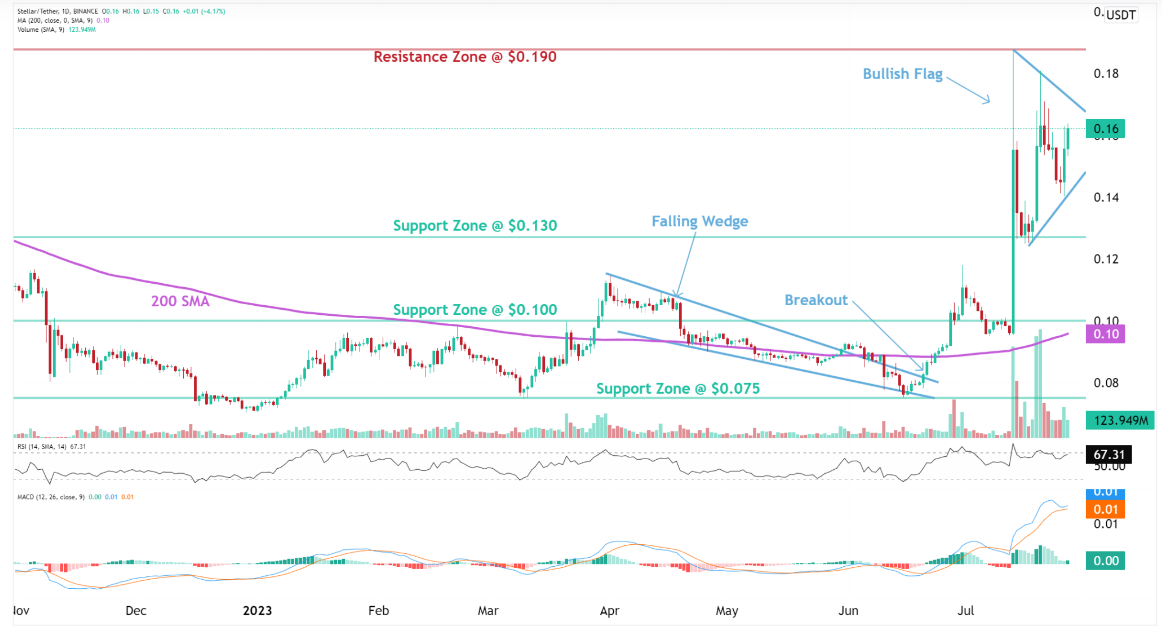
Task: Open the USDT currency selector on price axis
Action: pyautogui.click(x=1121, y=17)
